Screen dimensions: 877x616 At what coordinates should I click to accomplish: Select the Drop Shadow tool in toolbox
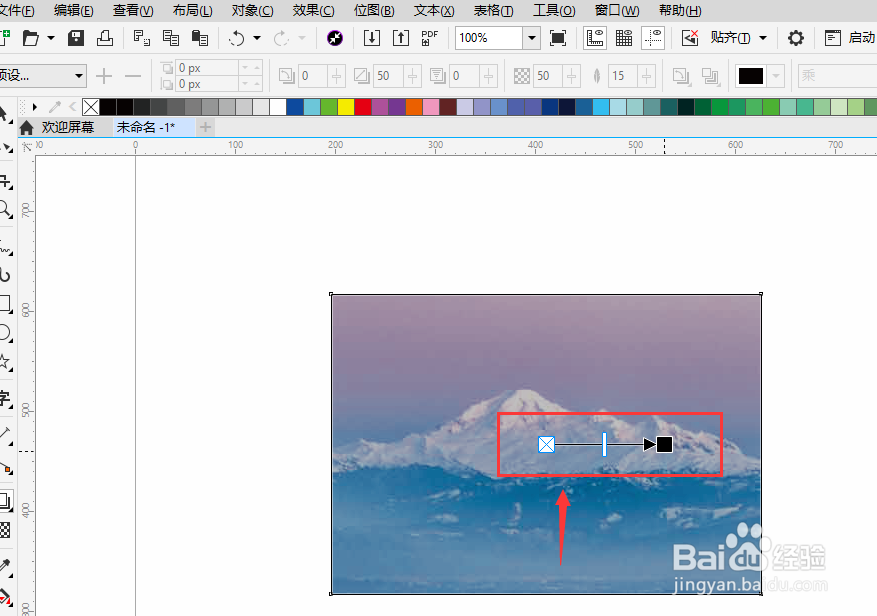(6, 501)
